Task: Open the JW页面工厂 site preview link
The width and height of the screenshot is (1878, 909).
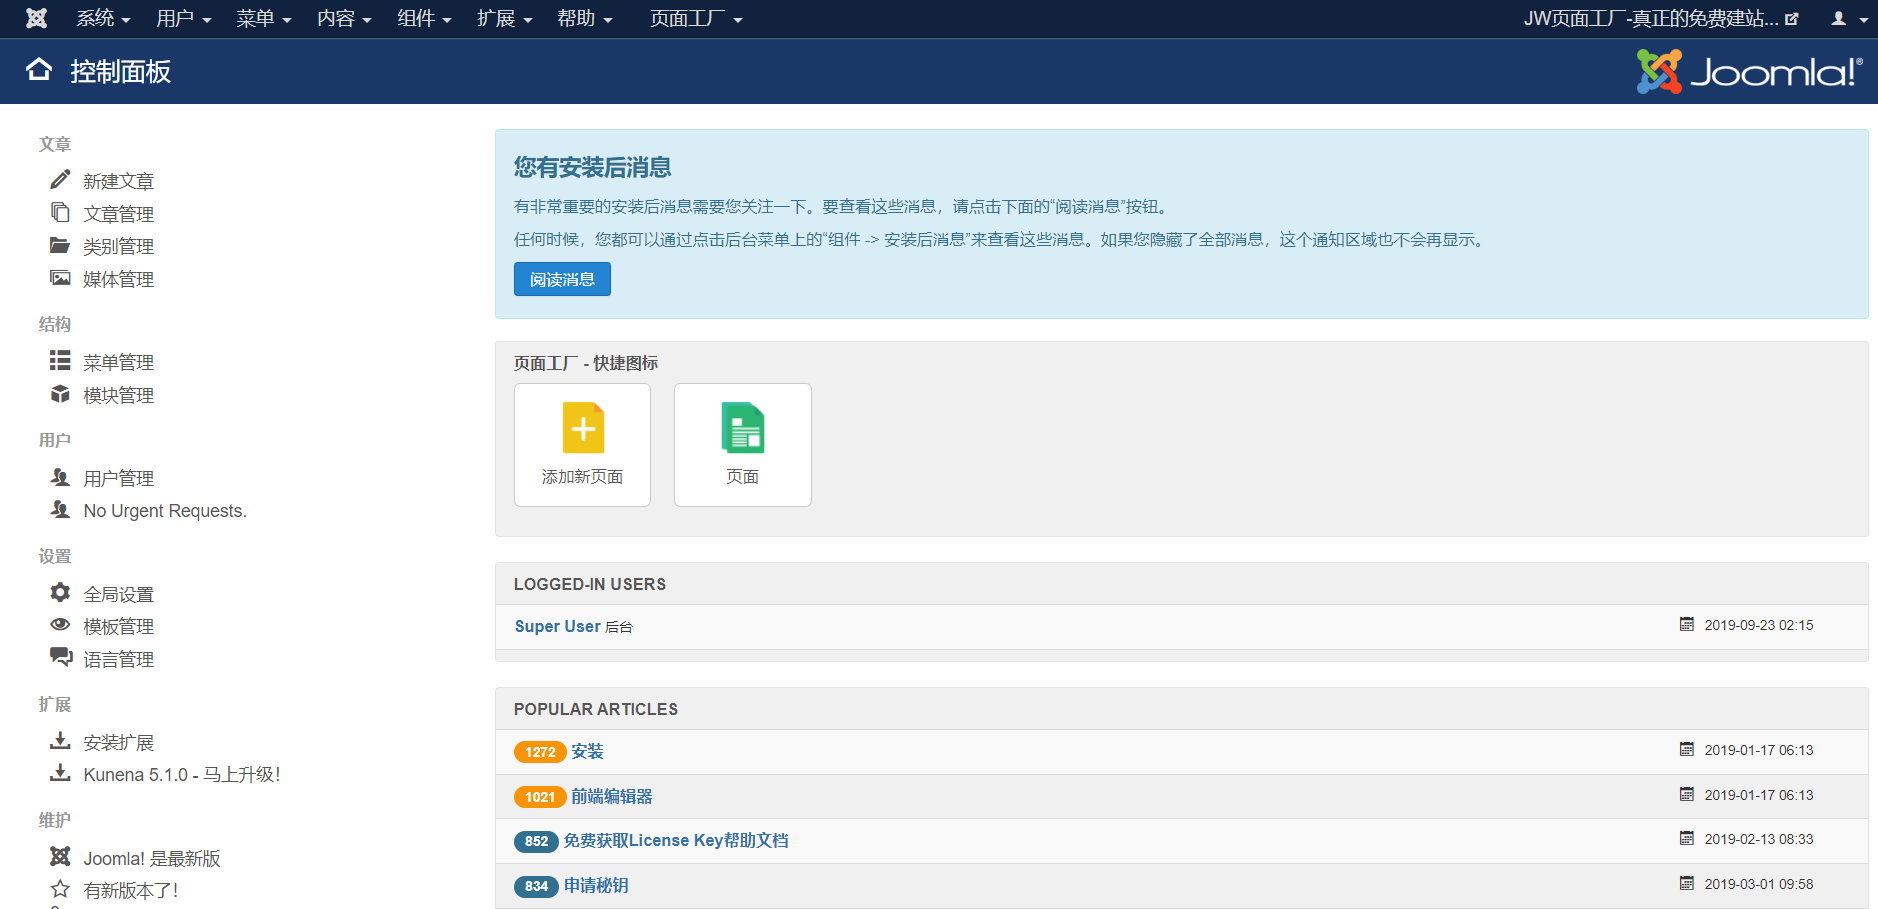Action: (x=1660, y=19)
